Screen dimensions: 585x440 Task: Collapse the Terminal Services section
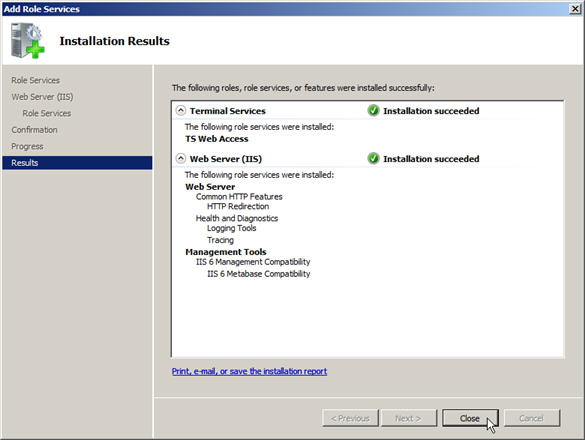tap(181, 110)
